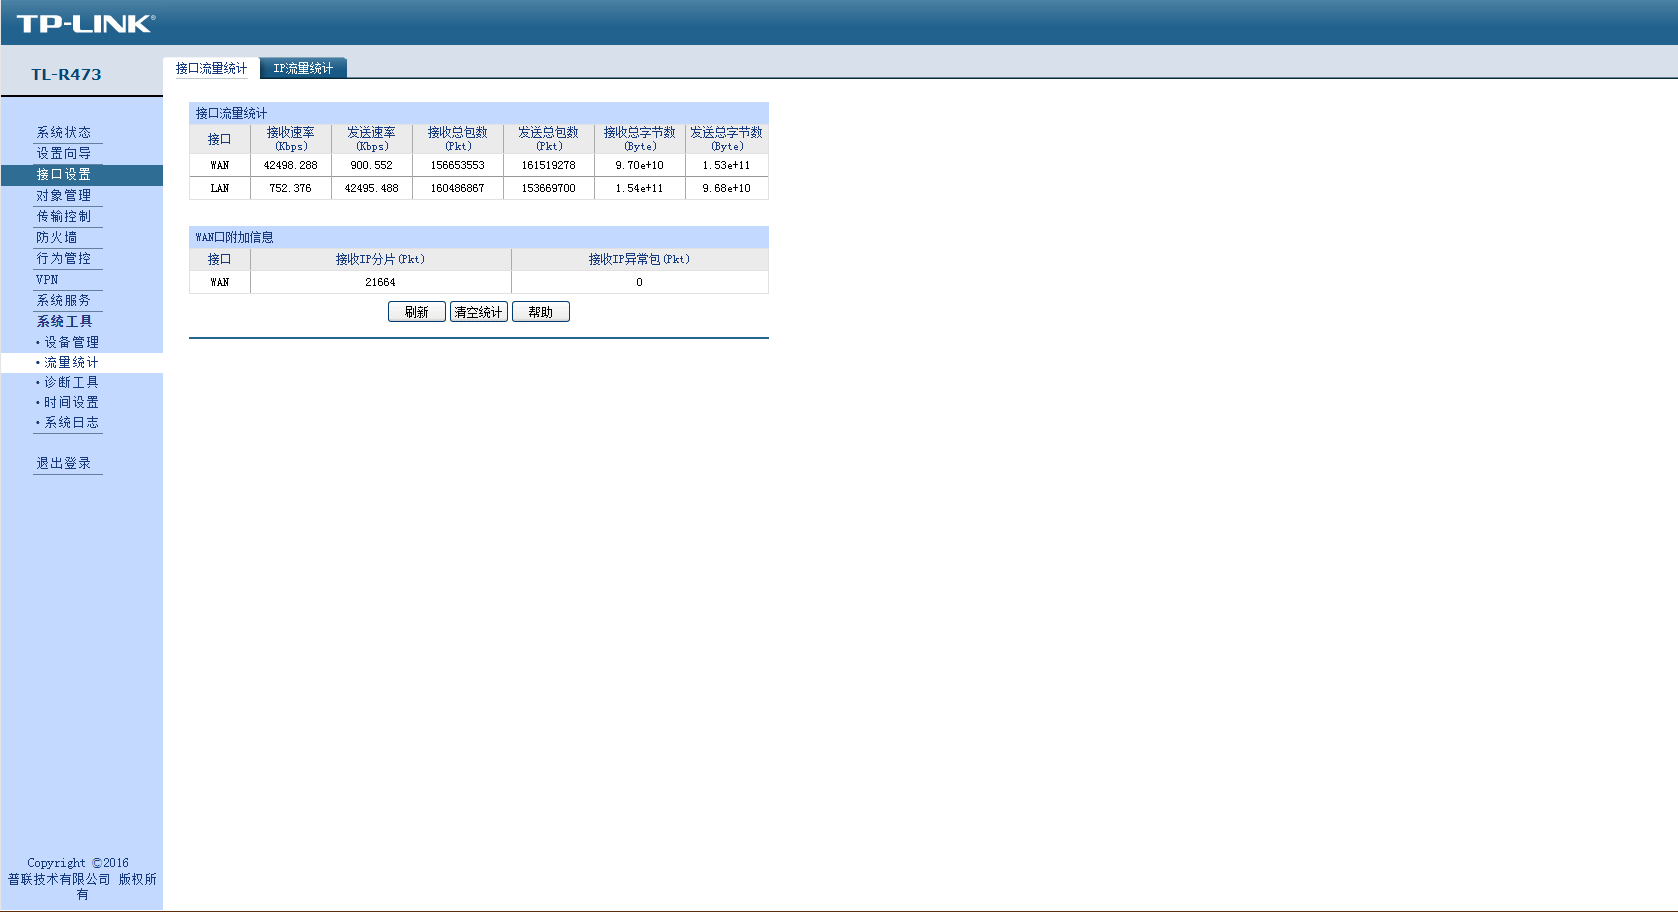Open the 防火墙 menu
The image size is (1678, 912).
(x=57, y=237)
